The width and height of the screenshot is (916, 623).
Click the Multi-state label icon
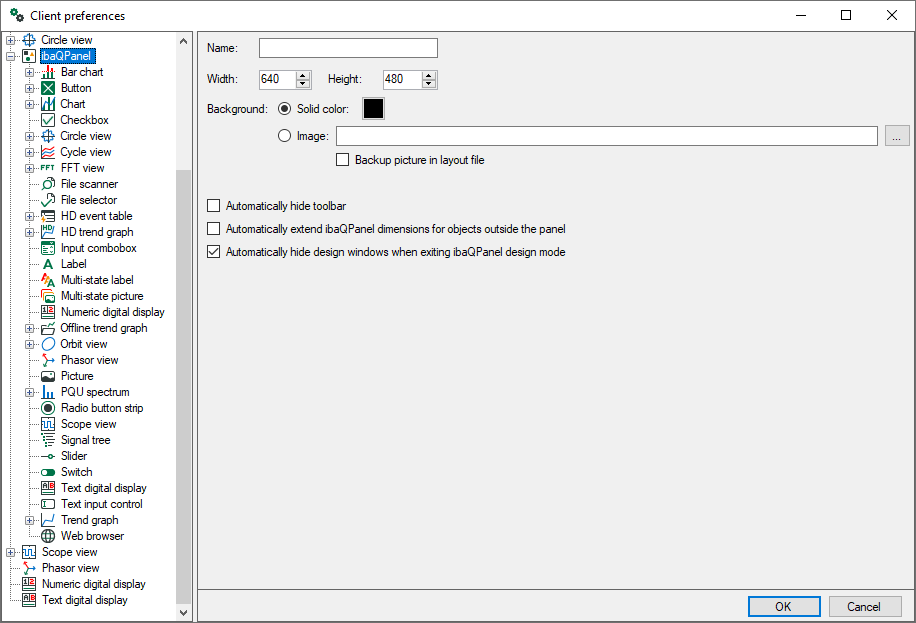48,280
